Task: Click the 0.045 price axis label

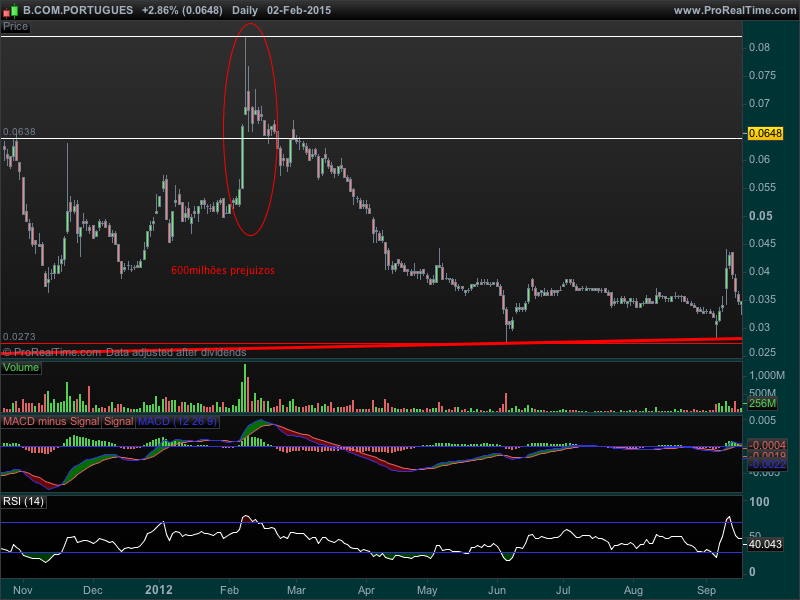Action: coord(762,243)
